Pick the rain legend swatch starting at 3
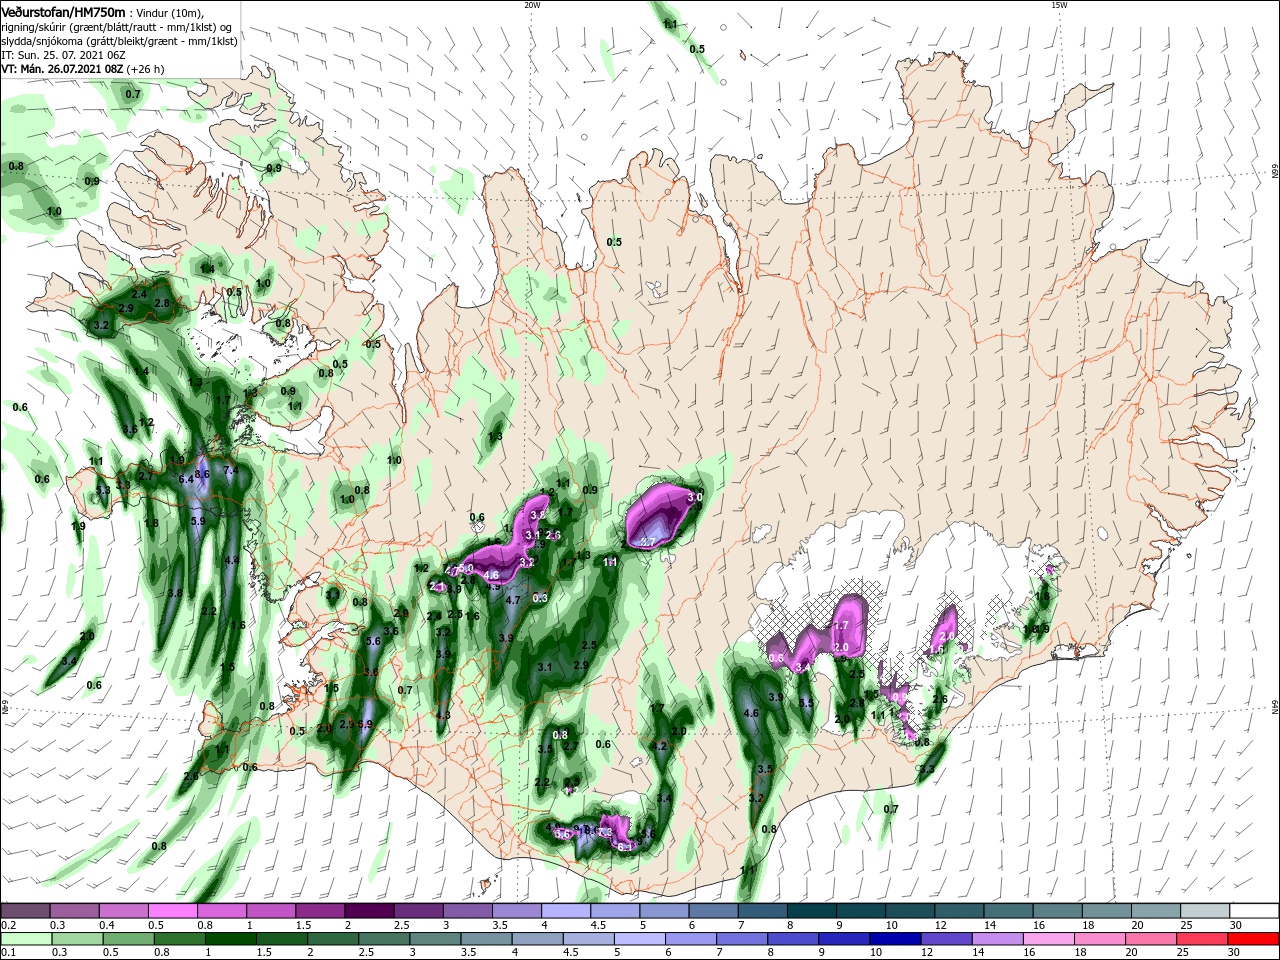The image size is (1280, 960). pyautogui.click(x=435, y=938)
